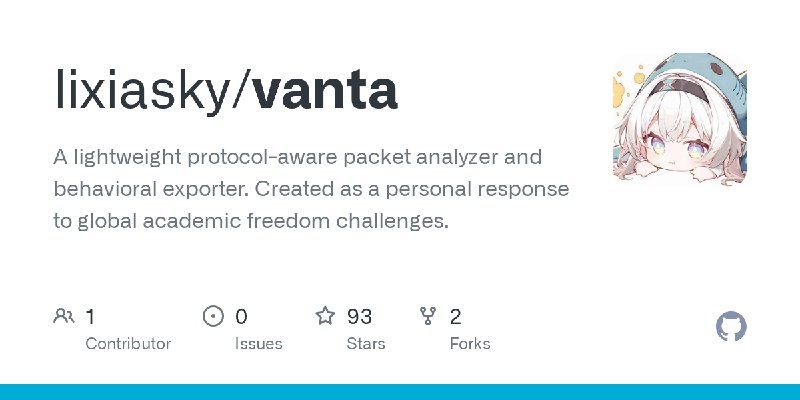Click the "Forks" label
This screenshot has width=800, height=400.
click(x=470, y=344)
